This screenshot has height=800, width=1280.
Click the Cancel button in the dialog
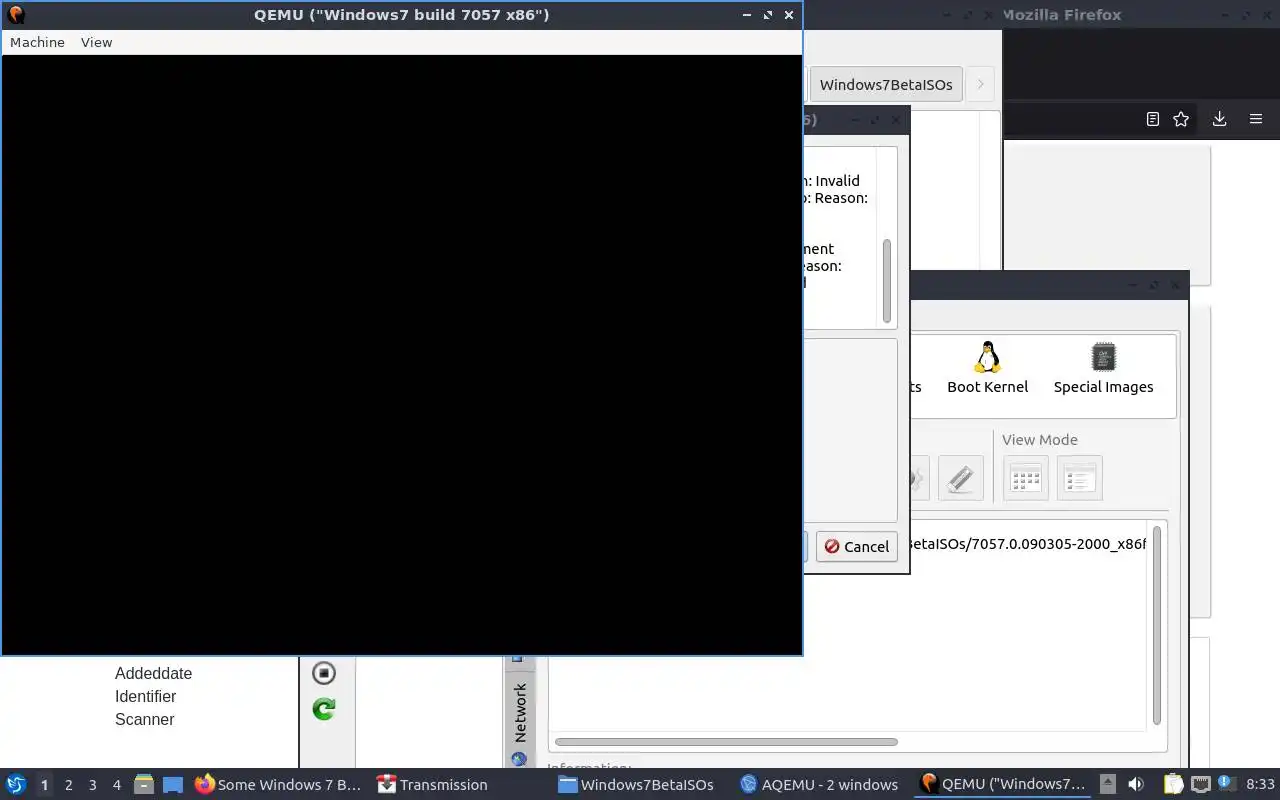857,546
